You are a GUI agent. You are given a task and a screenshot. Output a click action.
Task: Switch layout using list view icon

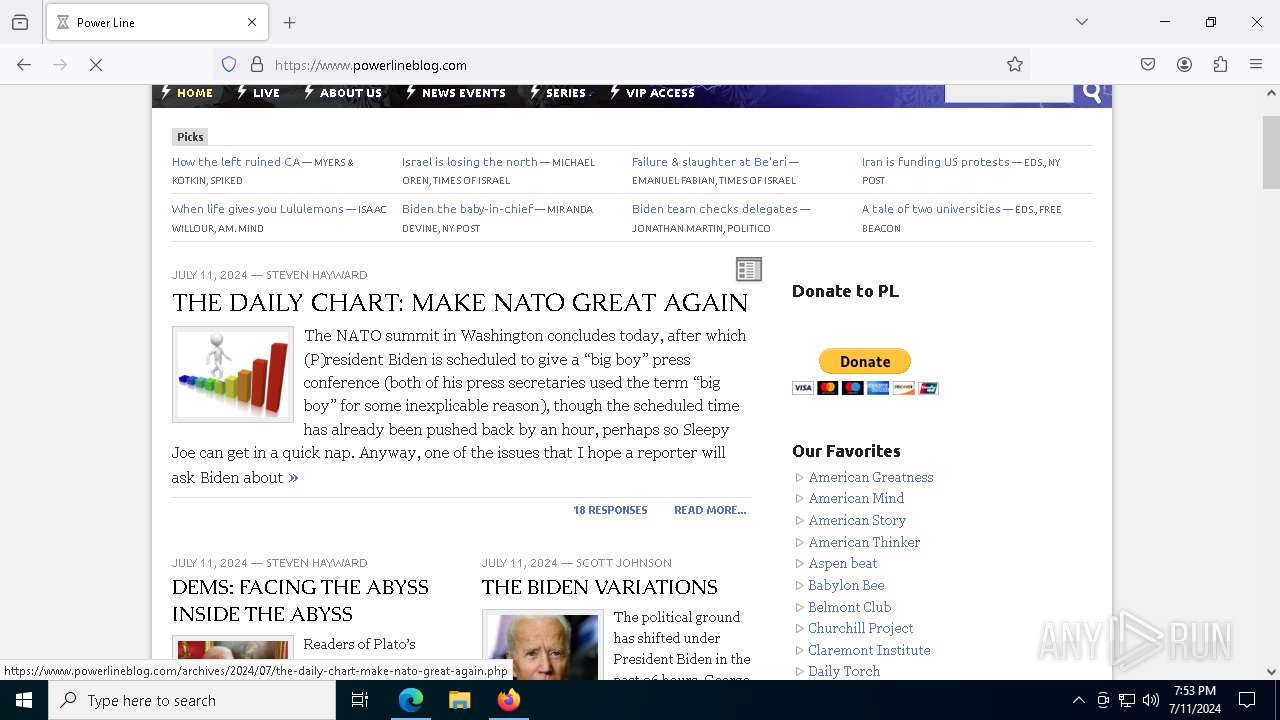click(x=749, y=269)
